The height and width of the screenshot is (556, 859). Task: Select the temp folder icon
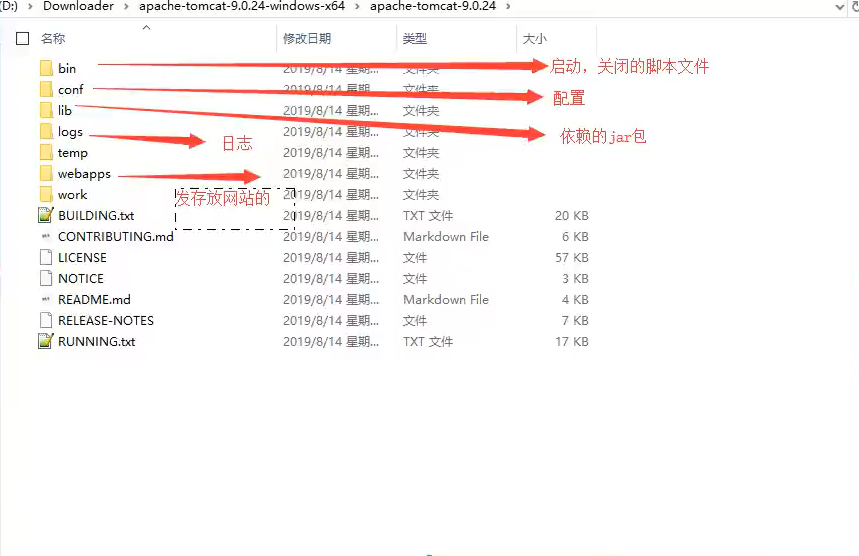click(46, 152)
